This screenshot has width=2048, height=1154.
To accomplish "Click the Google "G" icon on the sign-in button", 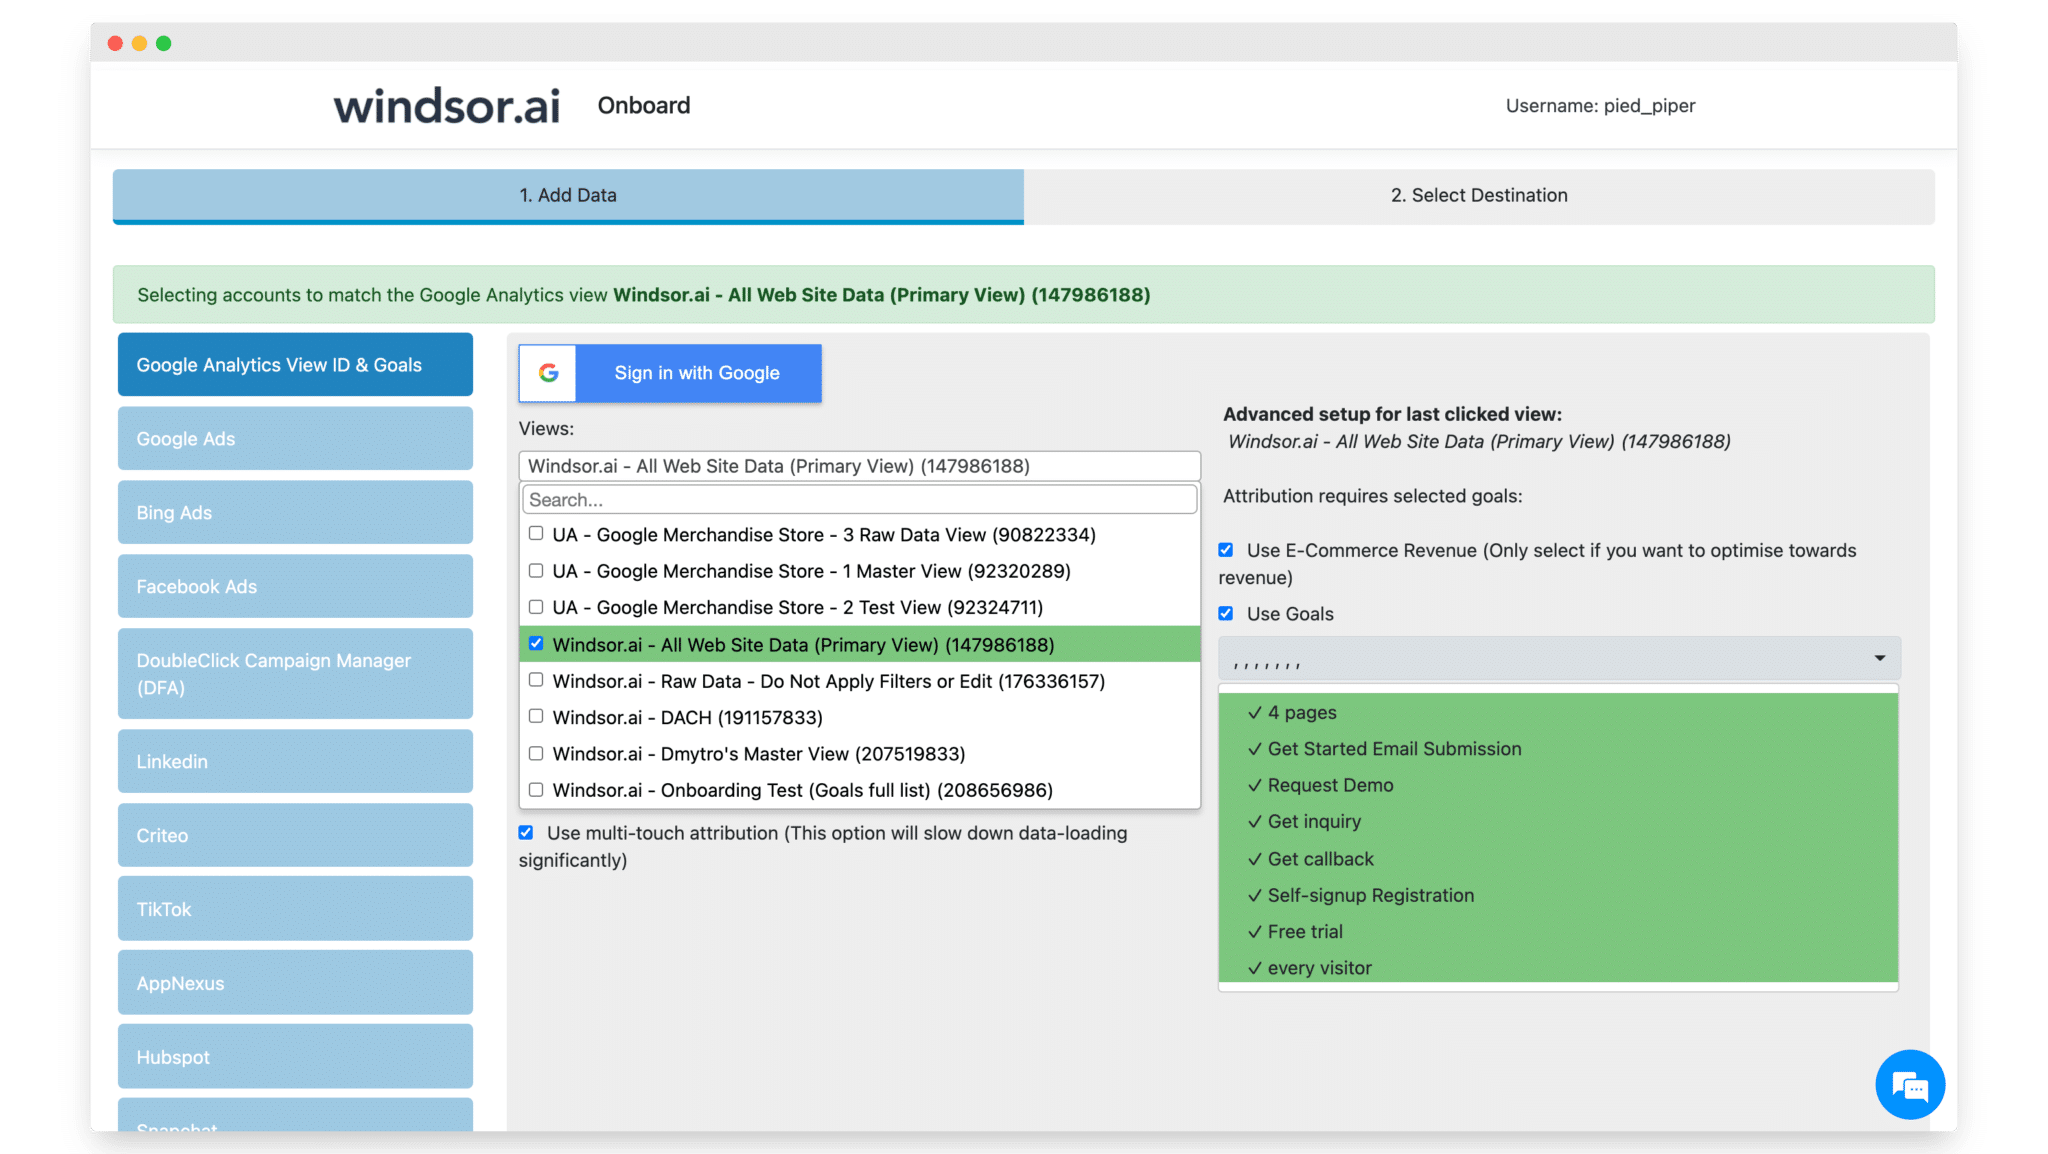I will point(548,373).
